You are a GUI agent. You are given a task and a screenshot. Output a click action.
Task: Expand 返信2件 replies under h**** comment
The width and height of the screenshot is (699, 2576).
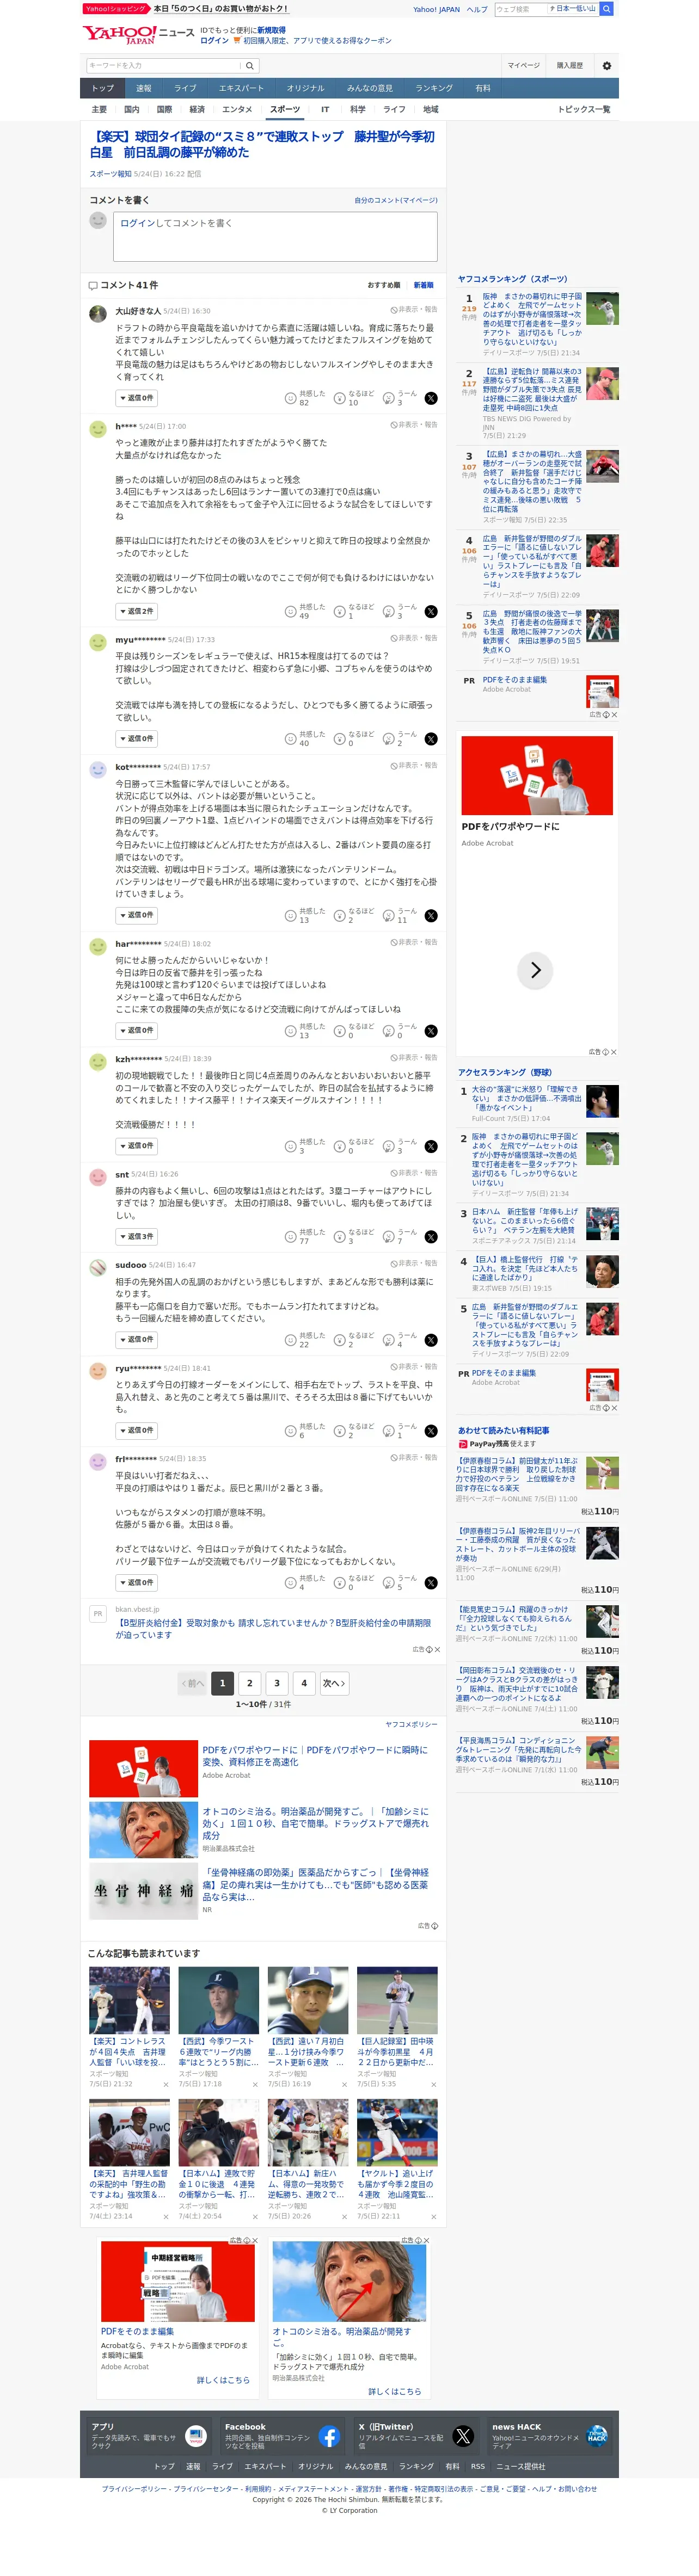coord(136,611)
